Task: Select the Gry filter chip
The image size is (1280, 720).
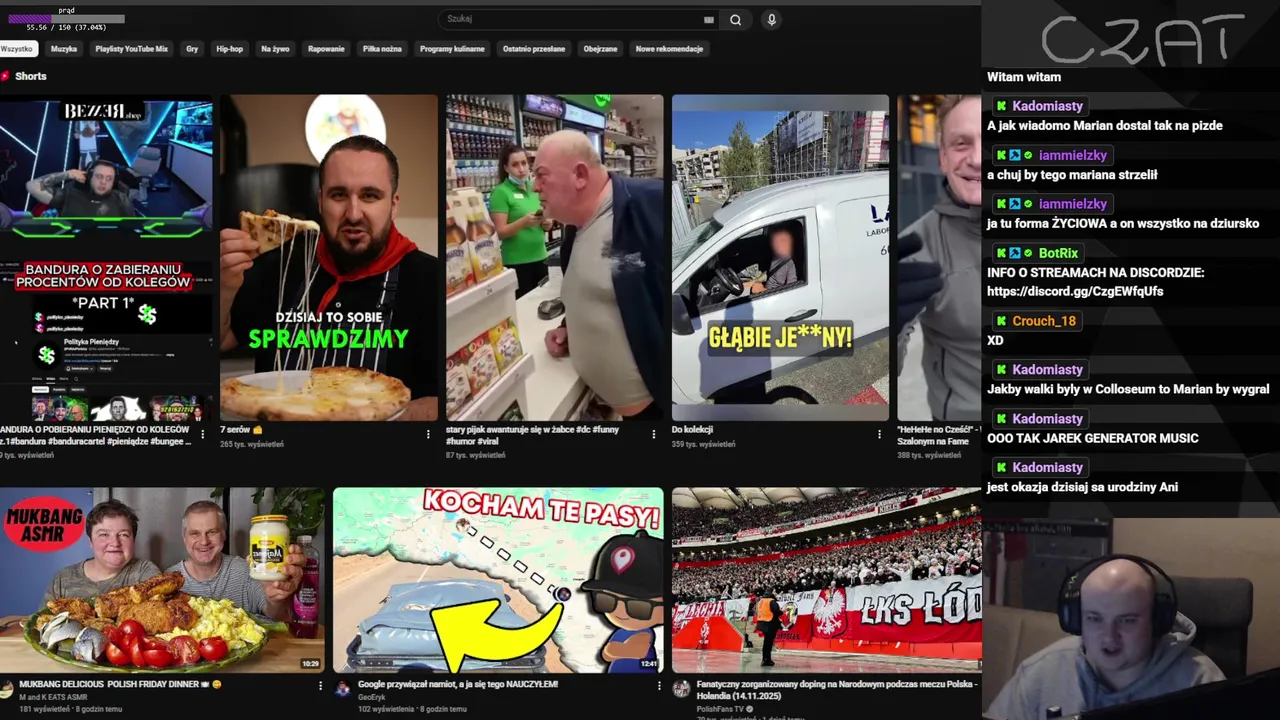Action: pos(192,48)
